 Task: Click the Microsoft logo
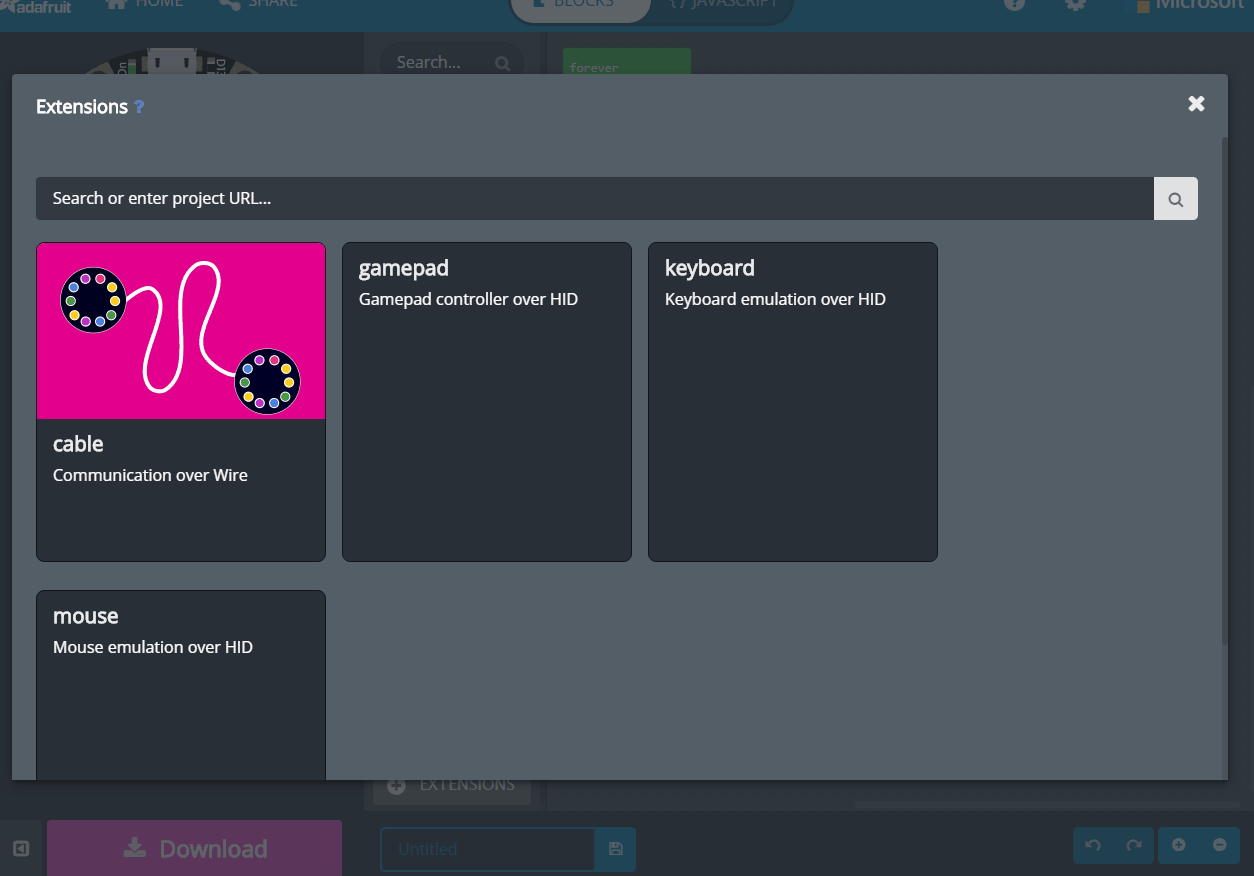pos(1190,5)
